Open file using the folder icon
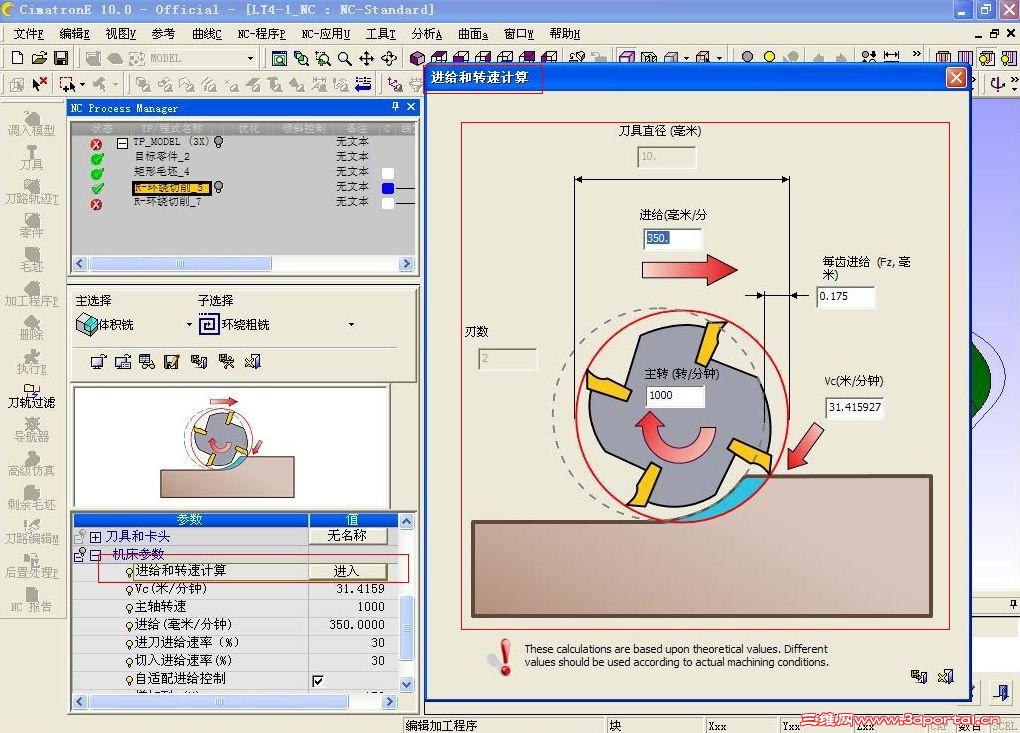Screen dimensions: 1020x733 pos(39,59)
